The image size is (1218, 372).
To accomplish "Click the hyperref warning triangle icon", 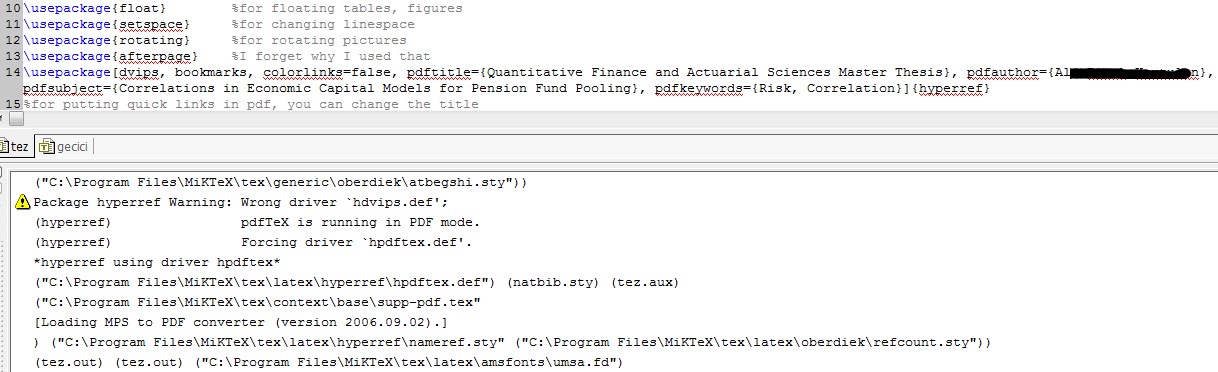I will tap(24, 202).
